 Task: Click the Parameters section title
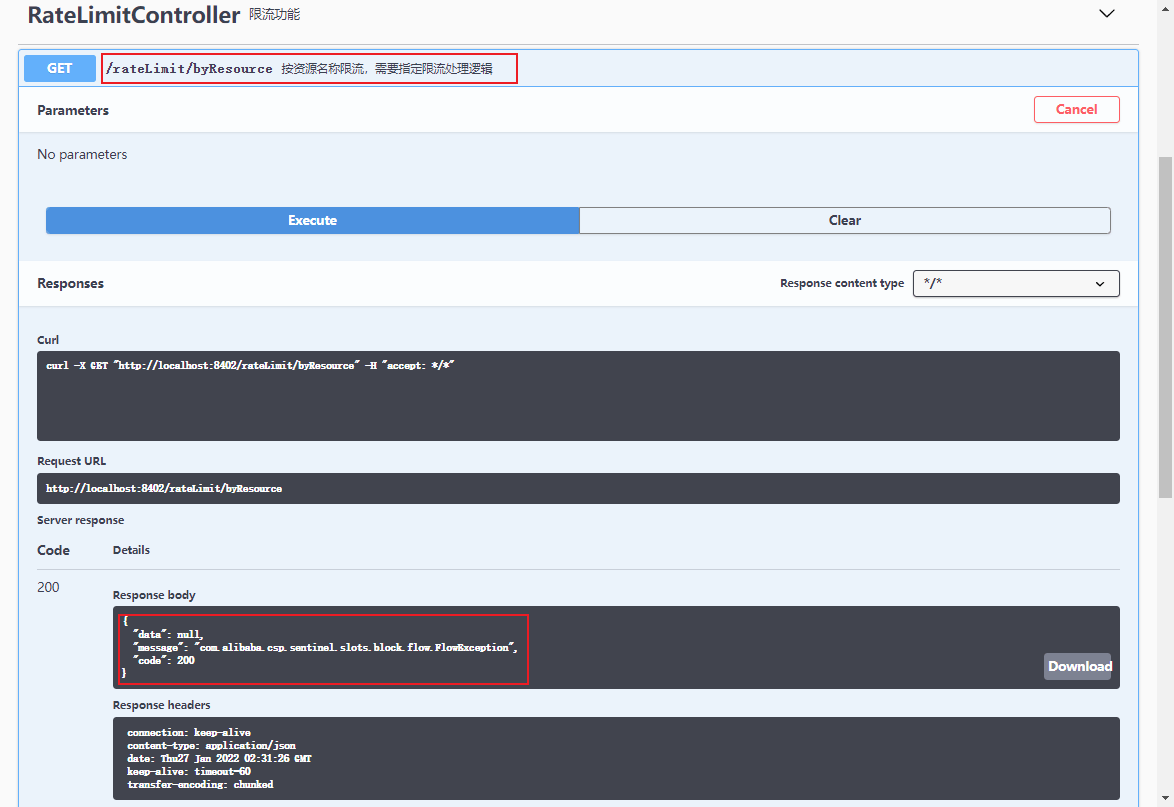pyautogui.click(x=73, y=110)
